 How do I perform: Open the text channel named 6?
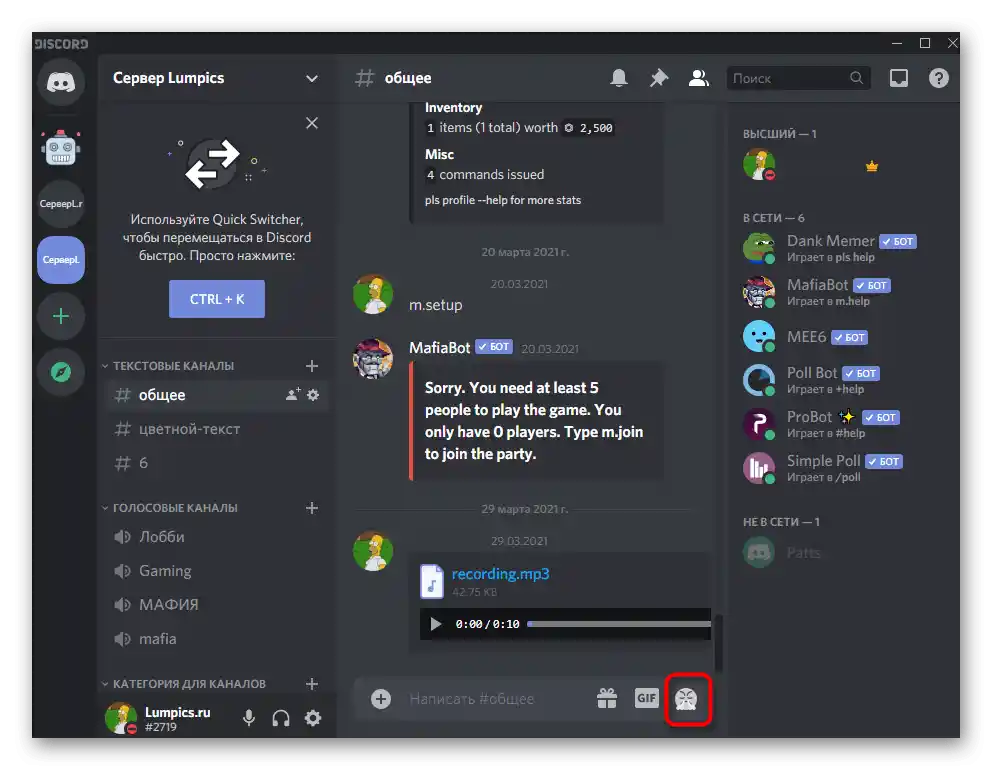[x=218, y=463]
